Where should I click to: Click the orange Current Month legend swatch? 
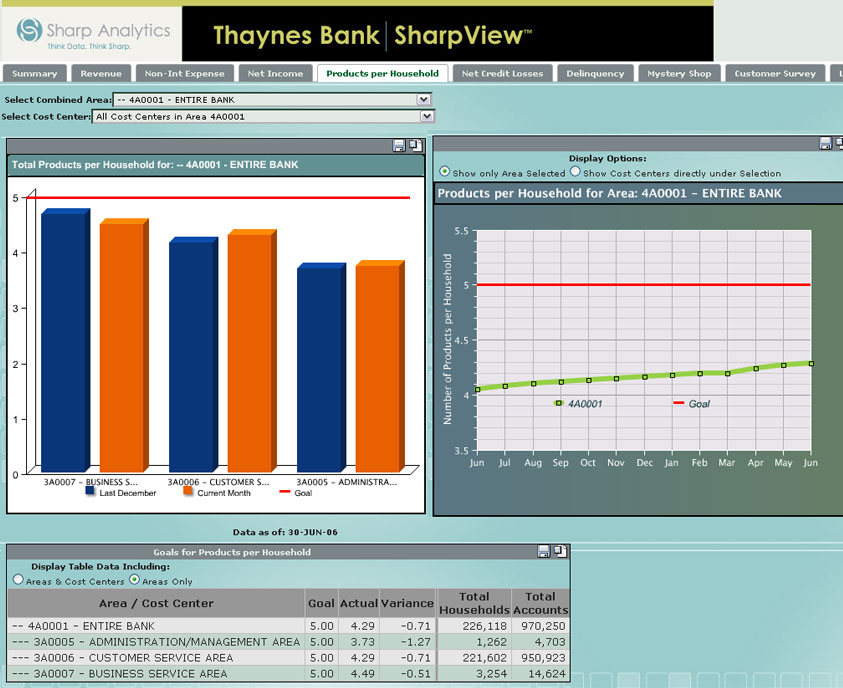pyautogui.click(x=189, y=492)
